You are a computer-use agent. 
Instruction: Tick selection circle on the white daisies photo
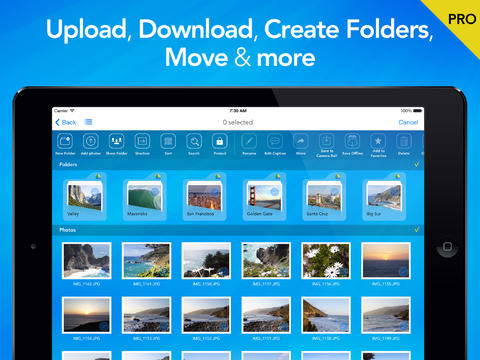point(343,272)
